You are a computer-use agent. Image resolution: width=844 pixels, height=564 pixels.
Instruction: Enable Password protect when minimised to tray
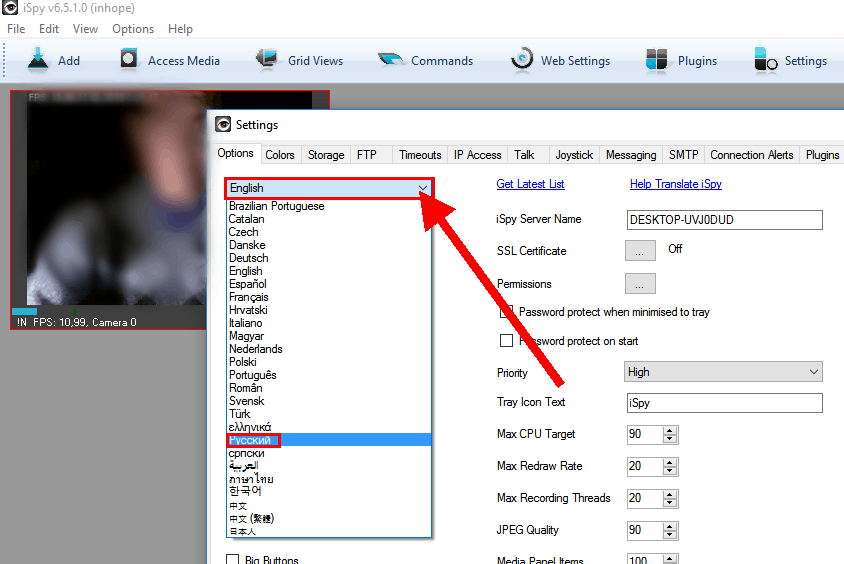(507, 312)
